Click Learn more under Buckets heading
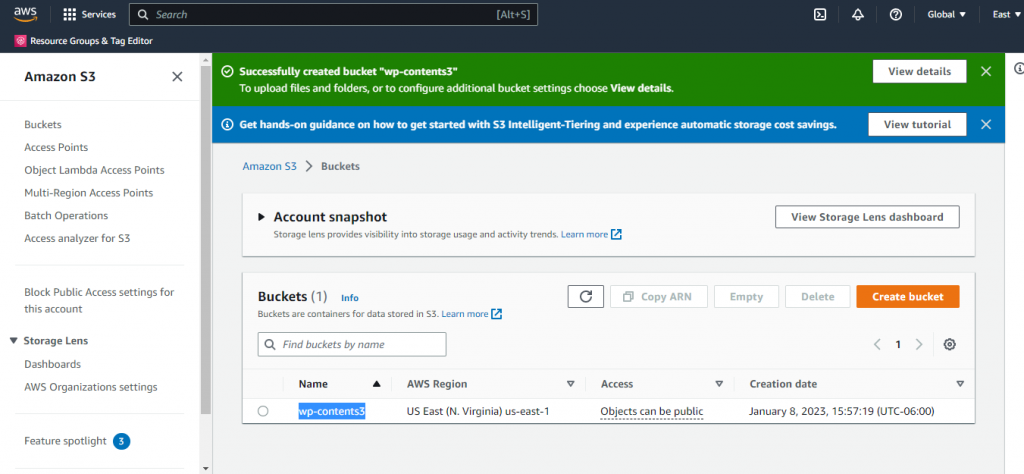Viewport: 1024px width, 474px height. click(x=465, y=314)
